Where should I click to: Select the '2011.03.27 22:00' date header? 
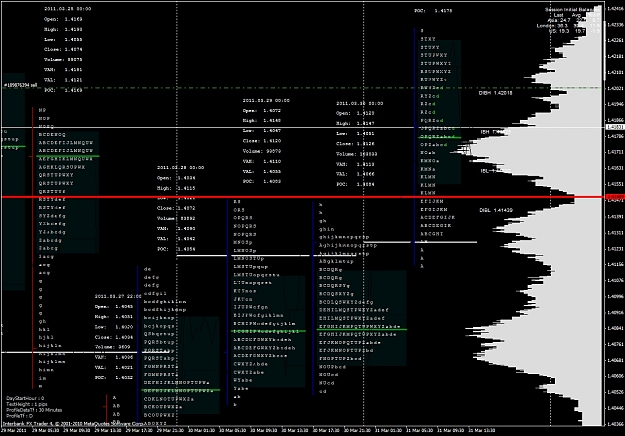(118, 296)
